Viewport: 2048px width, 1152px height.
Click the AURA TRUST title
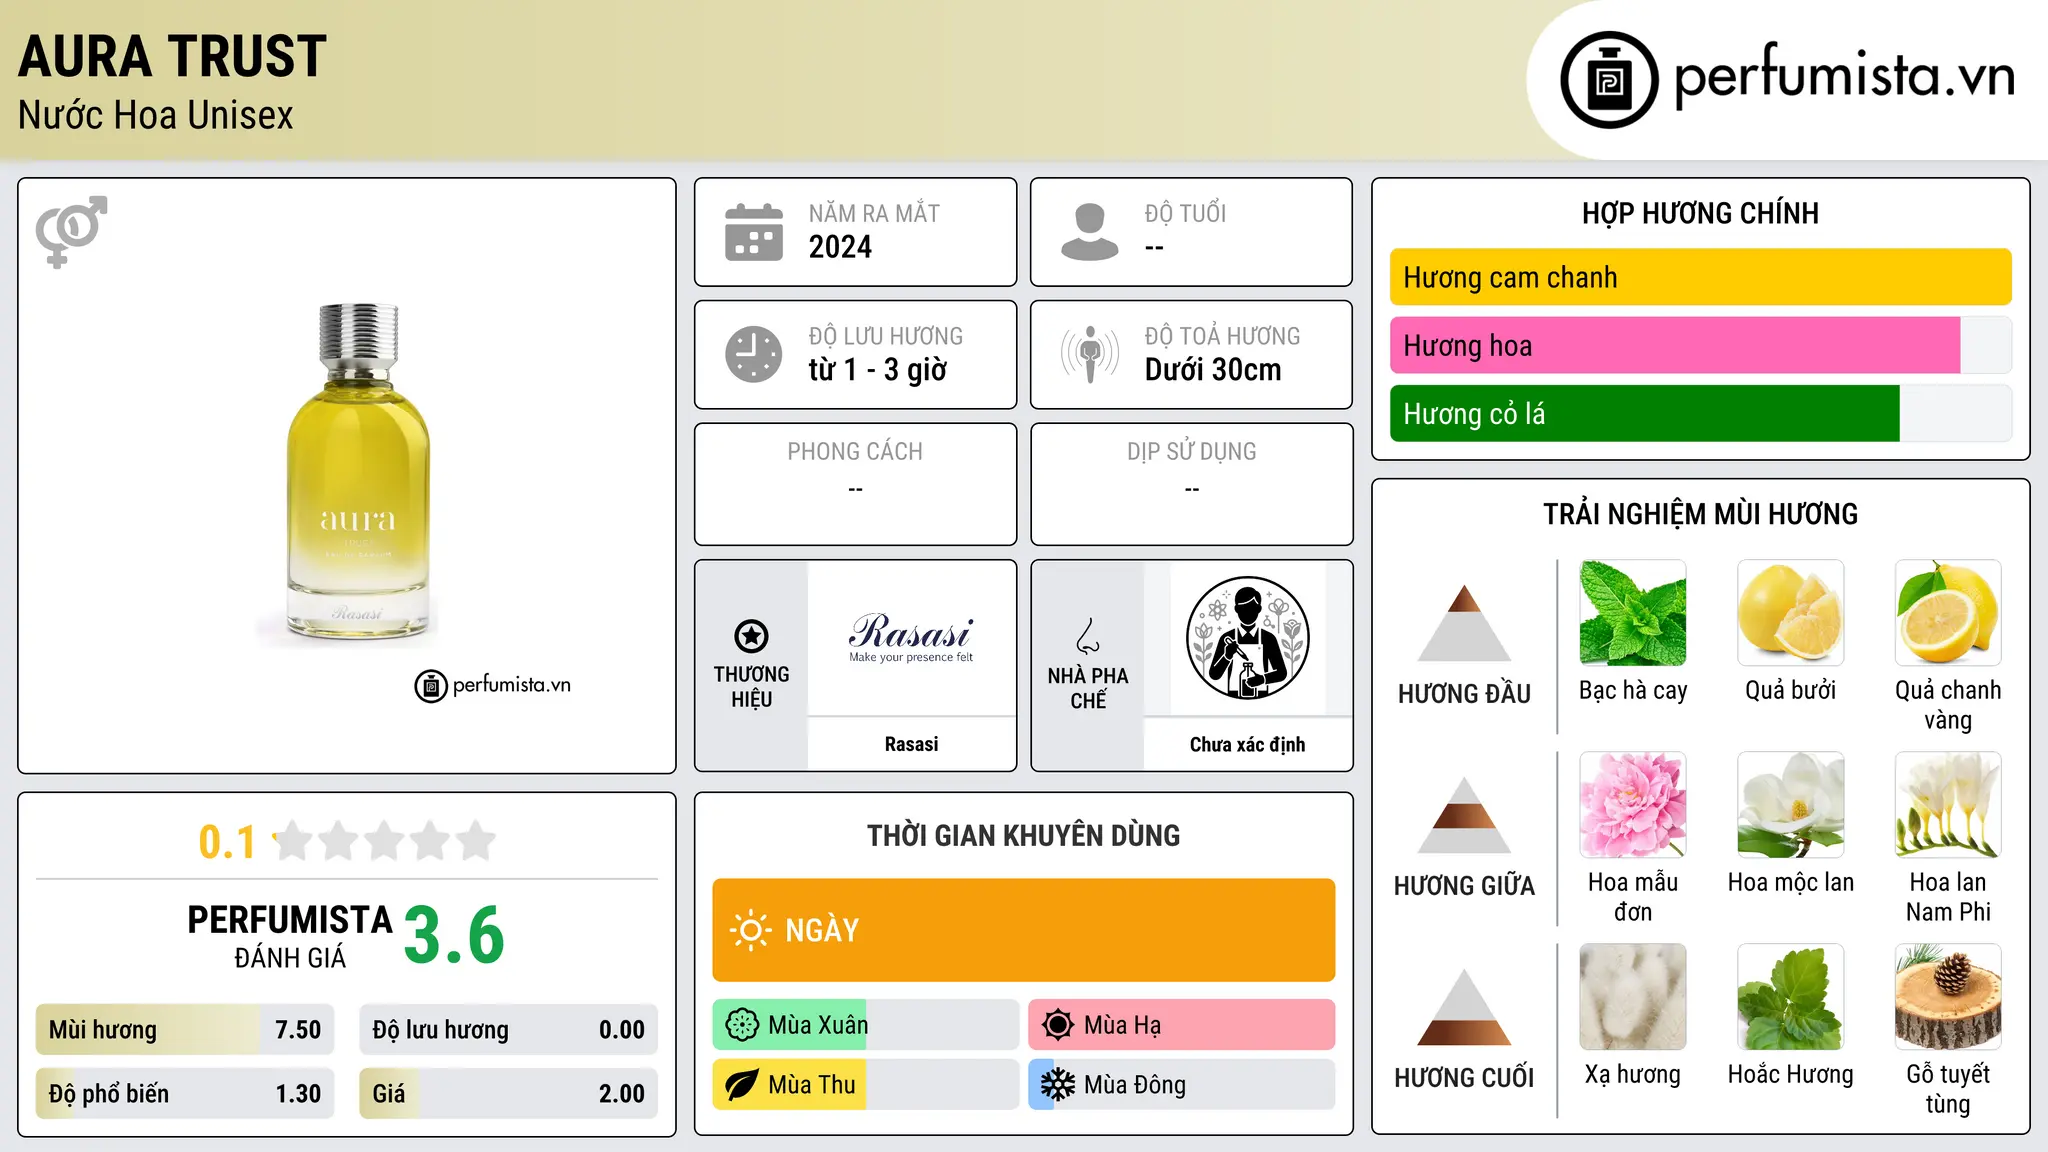pos(172,56)
